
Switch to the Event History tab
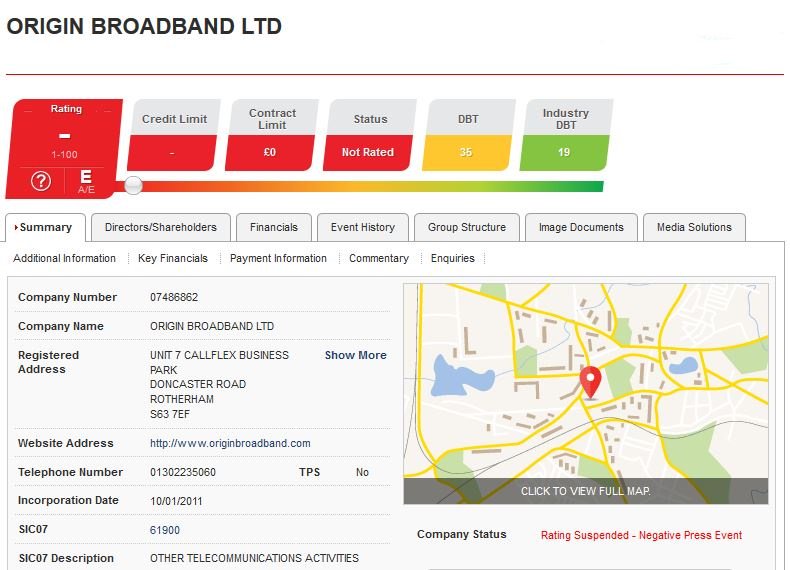click(x=363, y=227)
